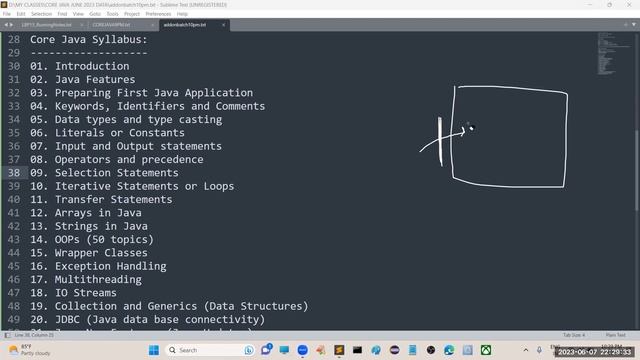Click '13. Strings in Java' line

coord(89,226)
